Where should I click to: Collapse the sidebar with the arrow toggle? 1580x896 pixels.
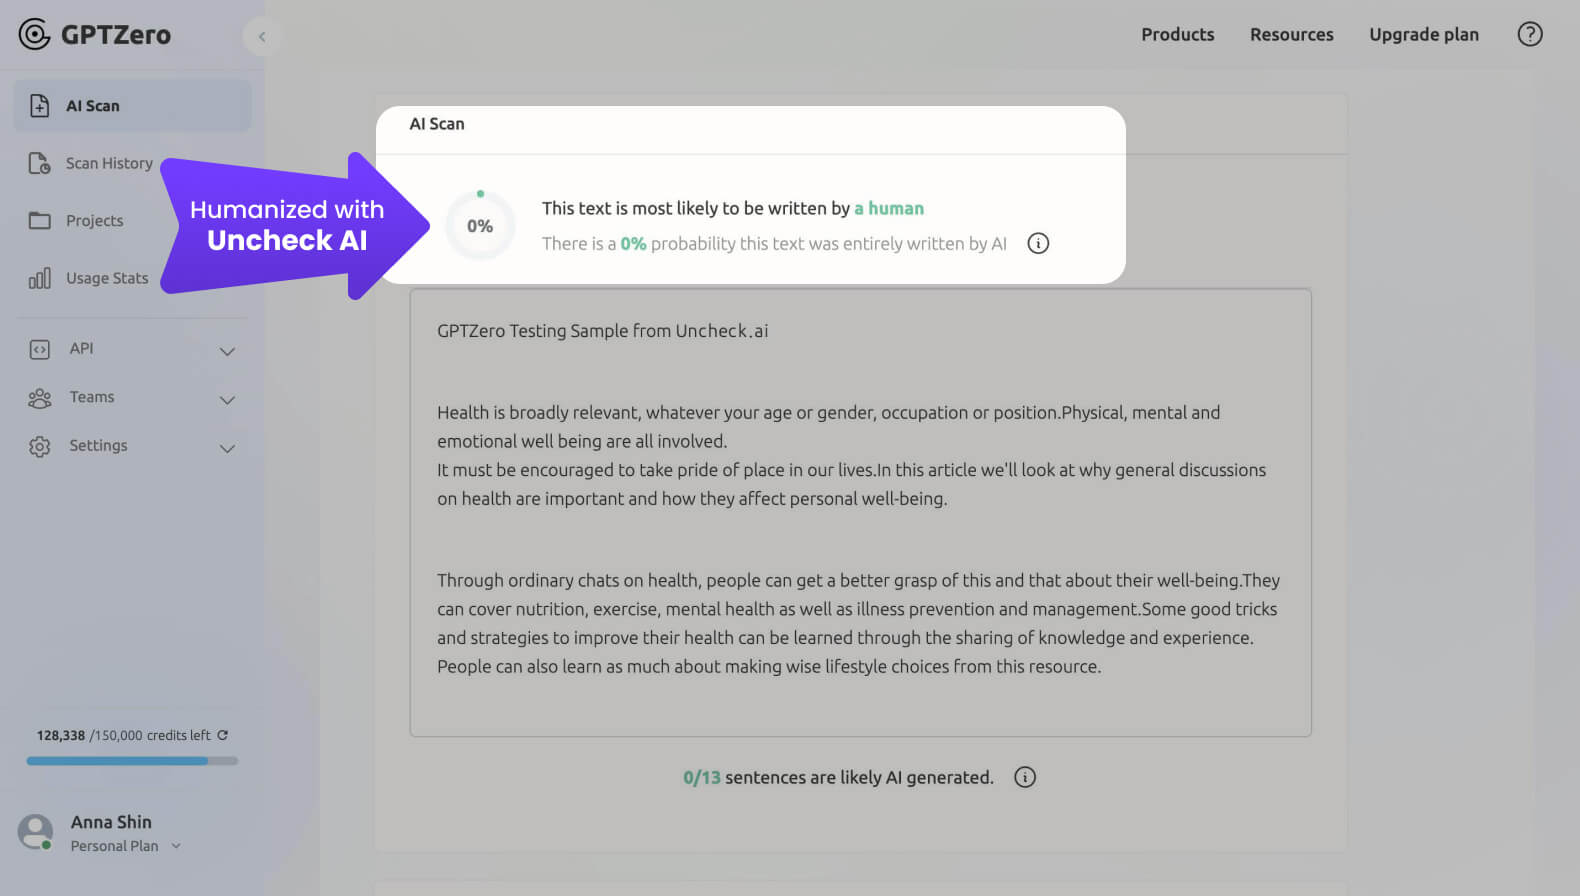pos(262,35)
